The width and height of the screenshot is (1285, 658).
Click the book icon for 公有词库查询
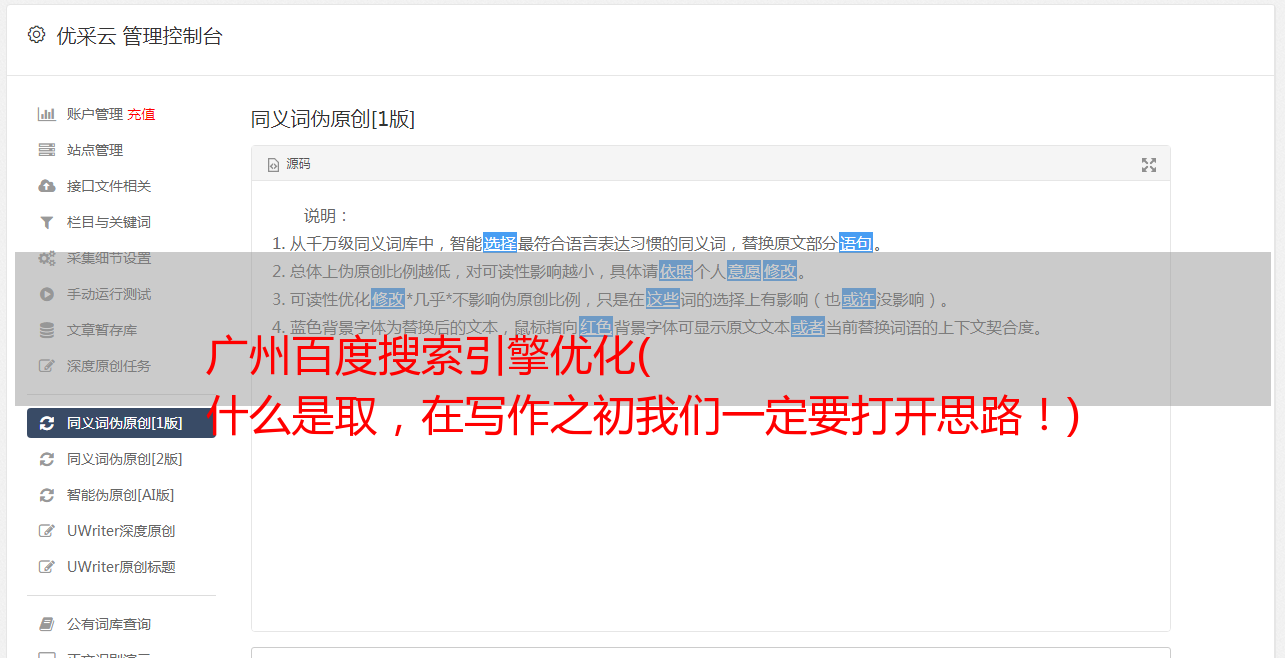(x=46, y=624)
